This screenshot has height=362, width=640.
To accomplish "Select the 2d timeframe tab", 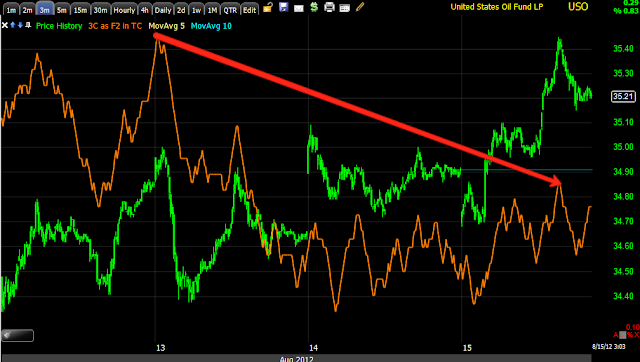I will point(181,10).
